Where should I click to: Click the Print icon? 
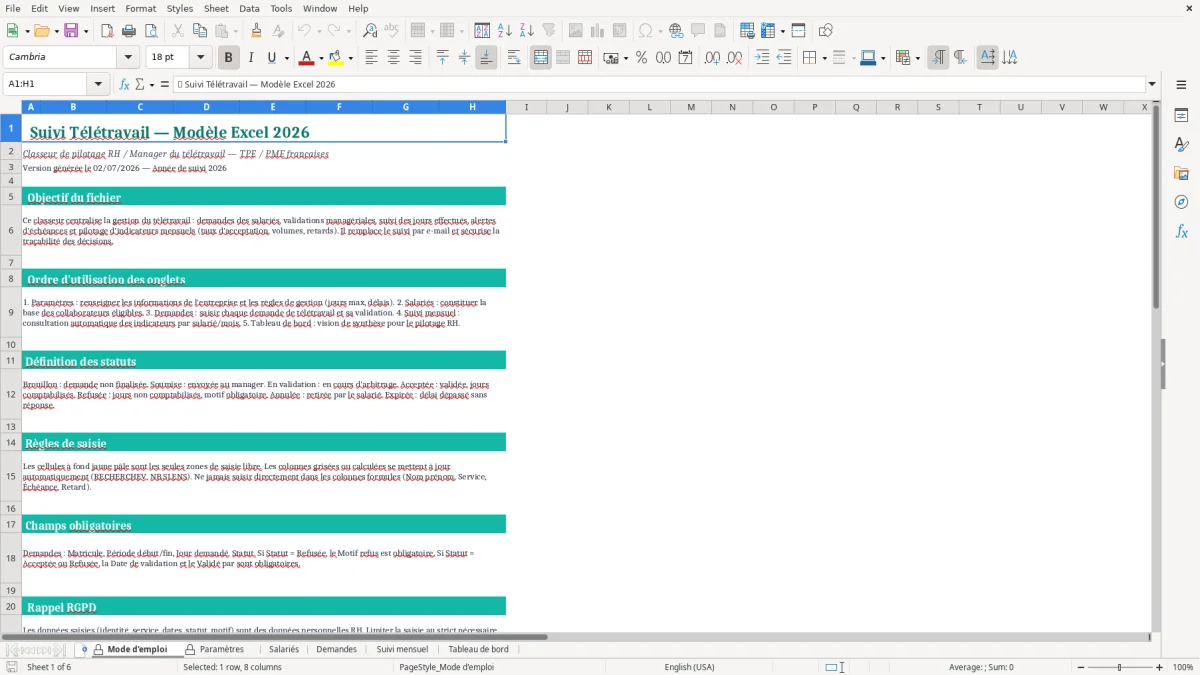click(129, 31)
